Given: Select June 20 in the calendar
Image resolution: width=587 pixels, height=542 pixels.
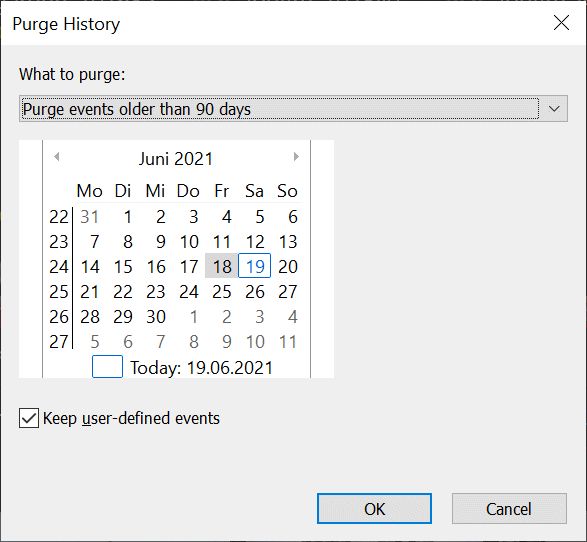Looking at the screenshot, I should tap(288, 267).
